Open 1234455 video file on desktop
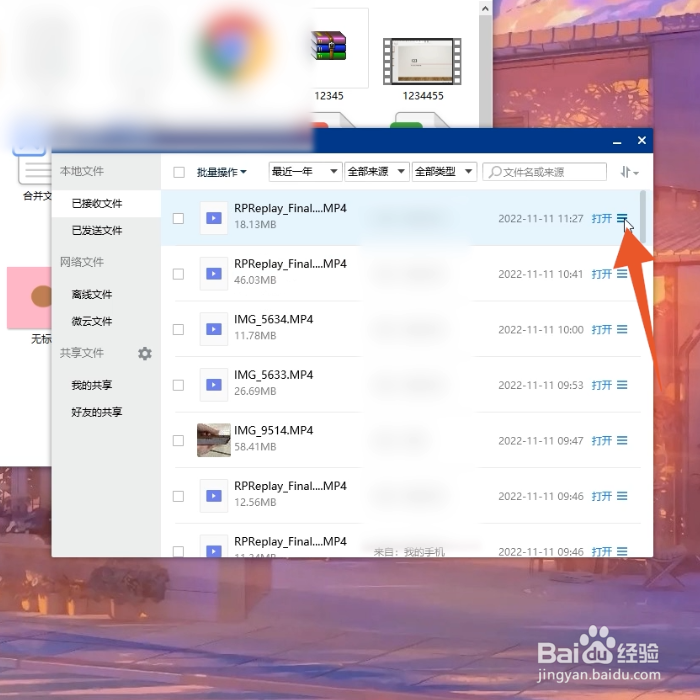Screen dimensions: 700x700 tap(422, 69)
